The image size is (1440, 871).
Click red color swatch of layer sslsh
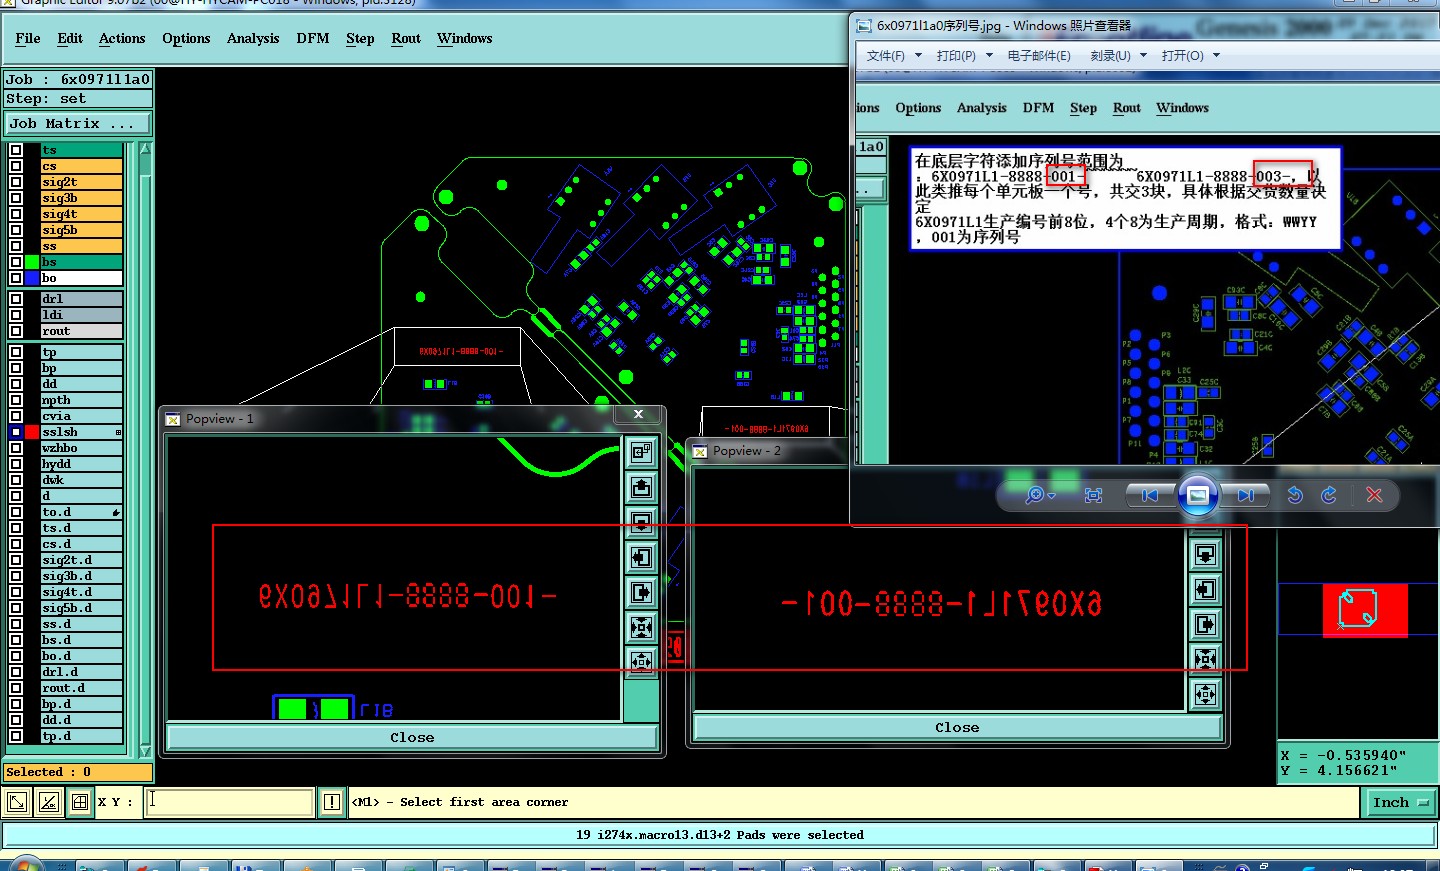(x=32, y=432)
